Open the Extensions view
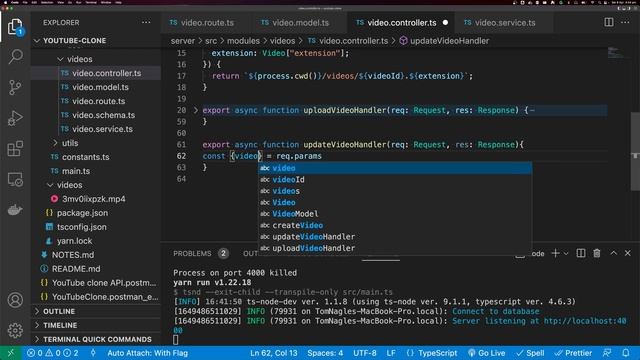 (15, 149)
